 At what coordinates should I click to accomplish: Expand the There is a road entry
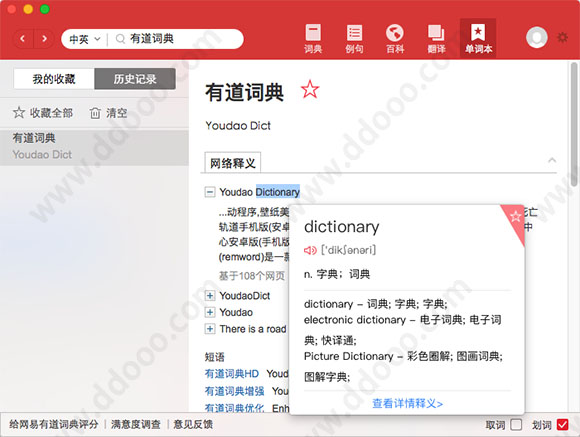(x=210, y=329)
